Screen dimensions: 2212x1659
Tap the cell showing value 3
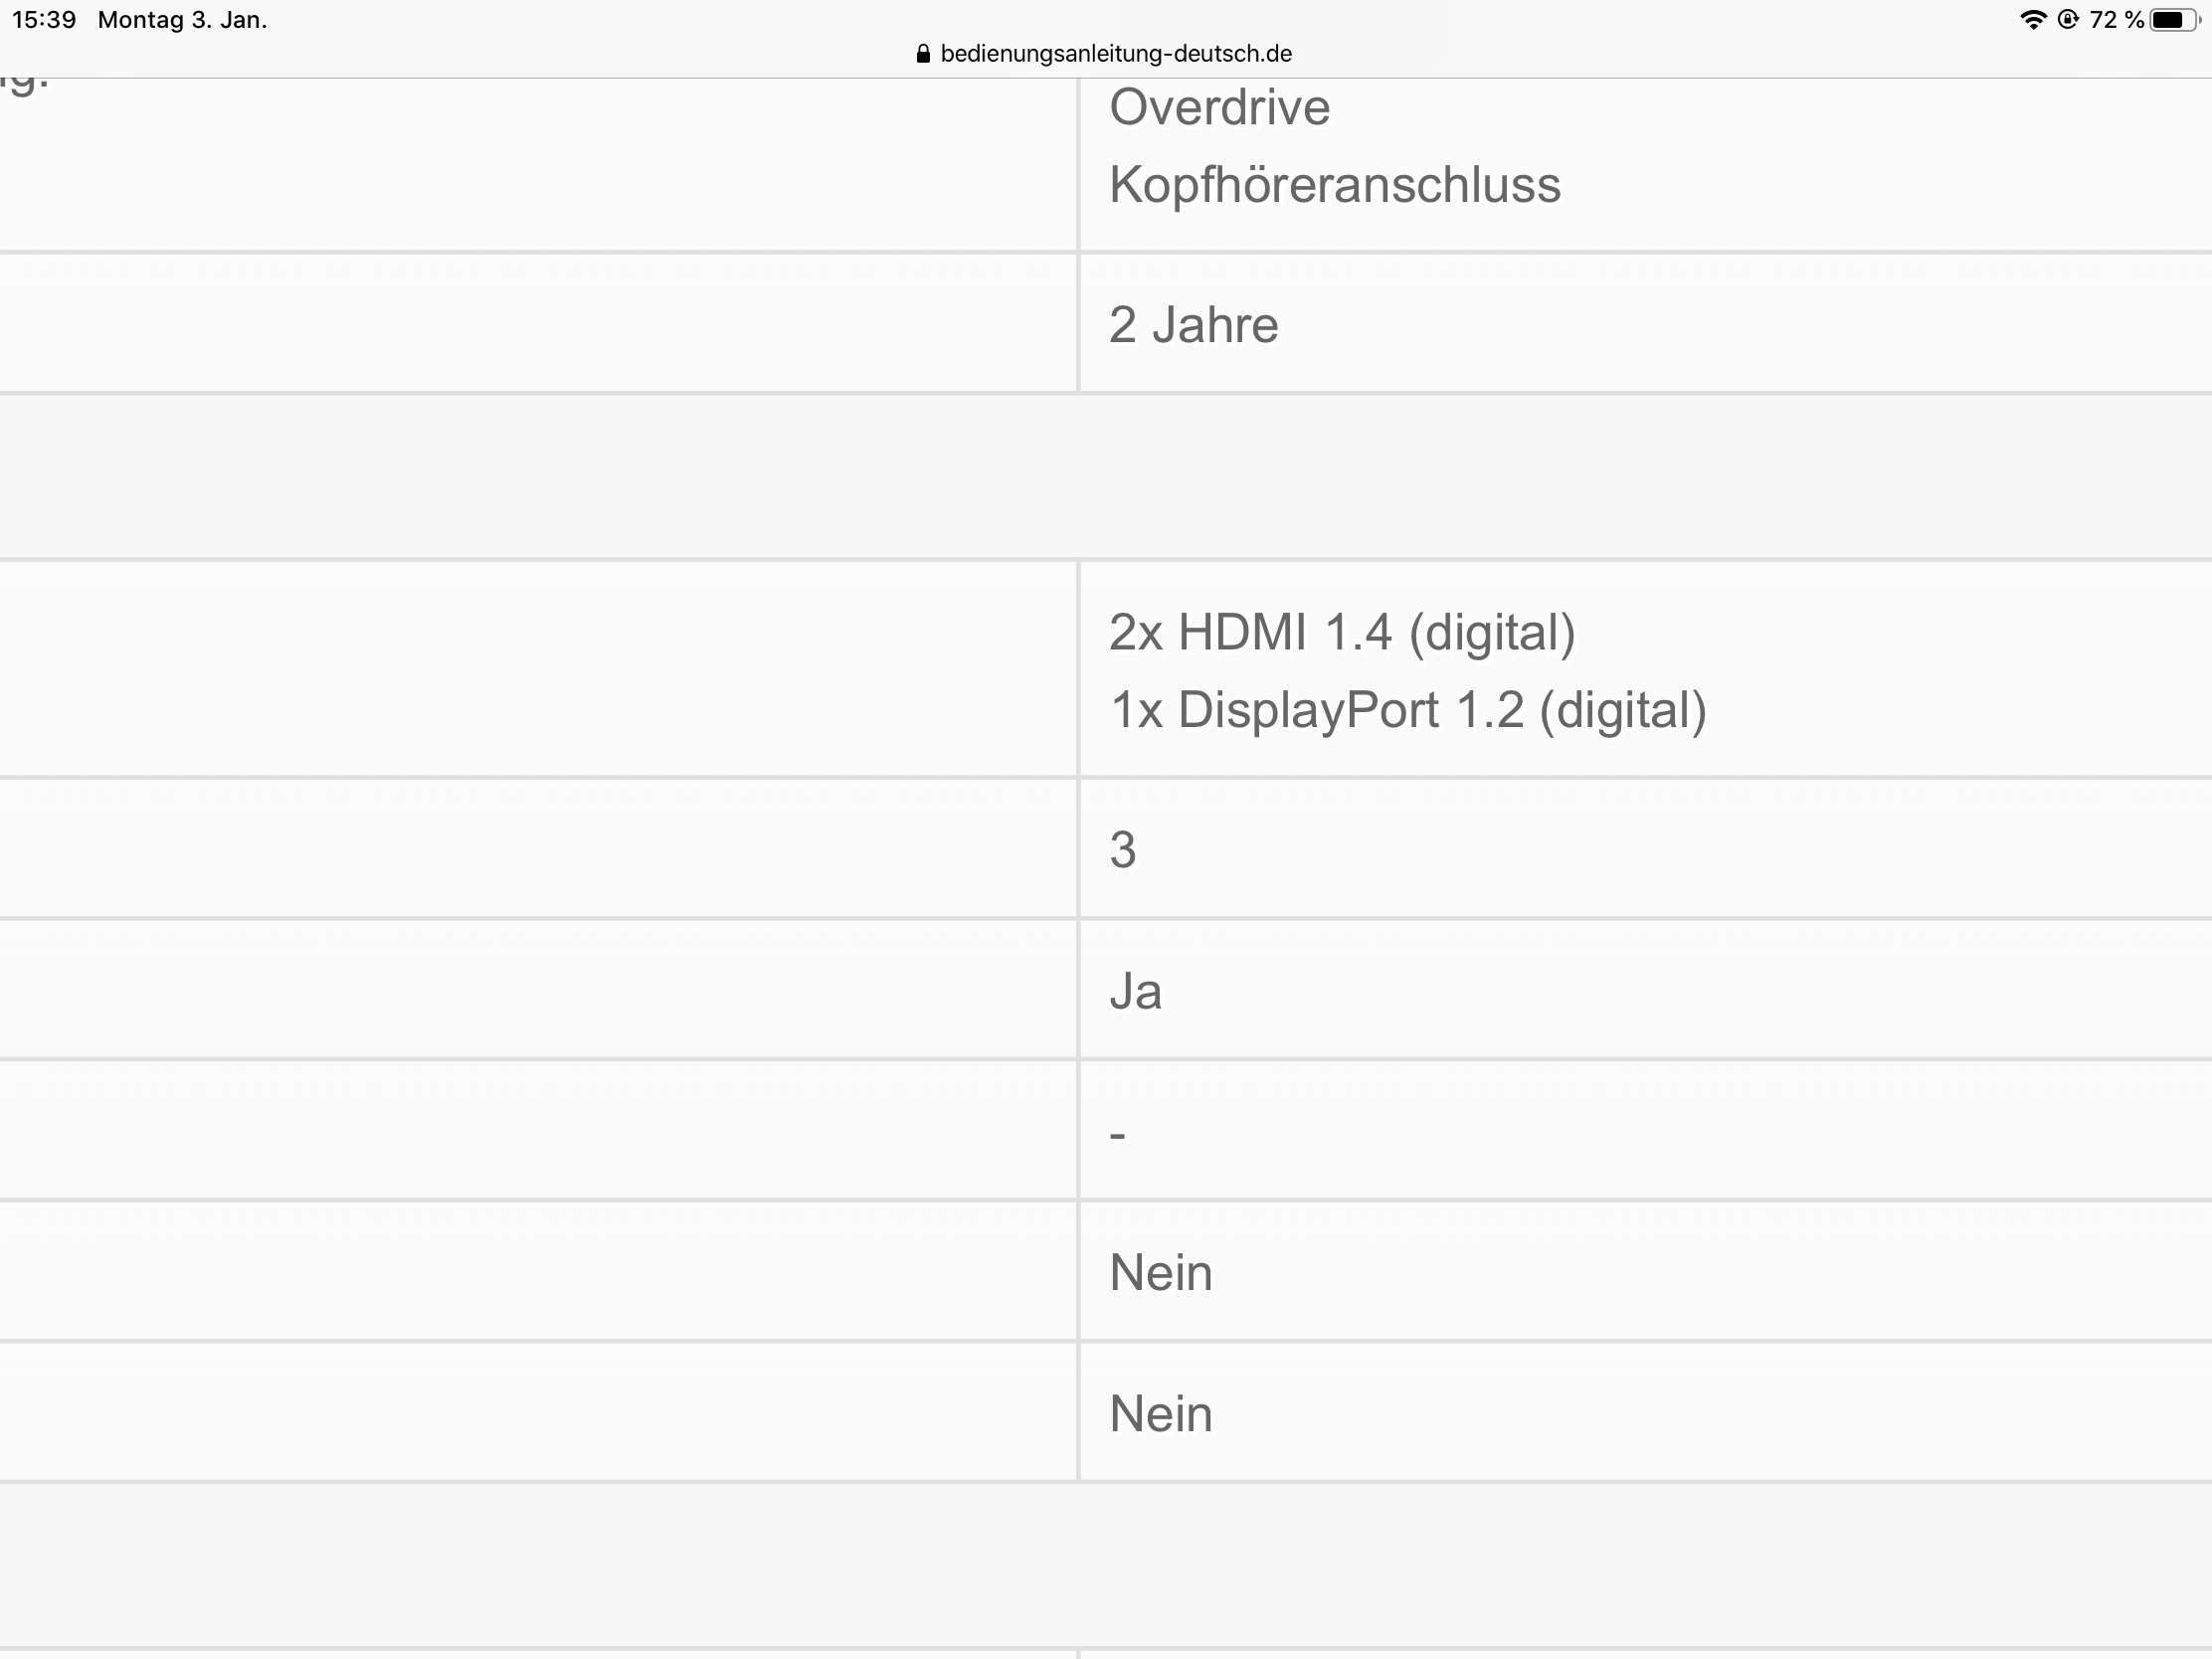[1646, 849]
